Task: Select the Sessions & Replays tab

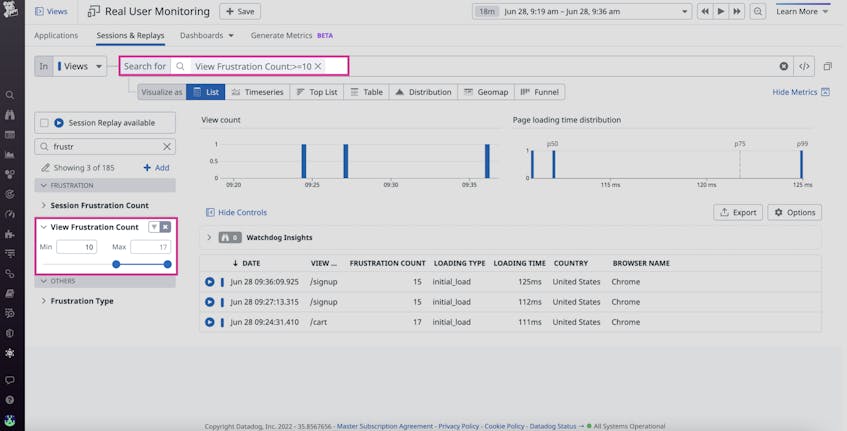Action: [130, 35]
